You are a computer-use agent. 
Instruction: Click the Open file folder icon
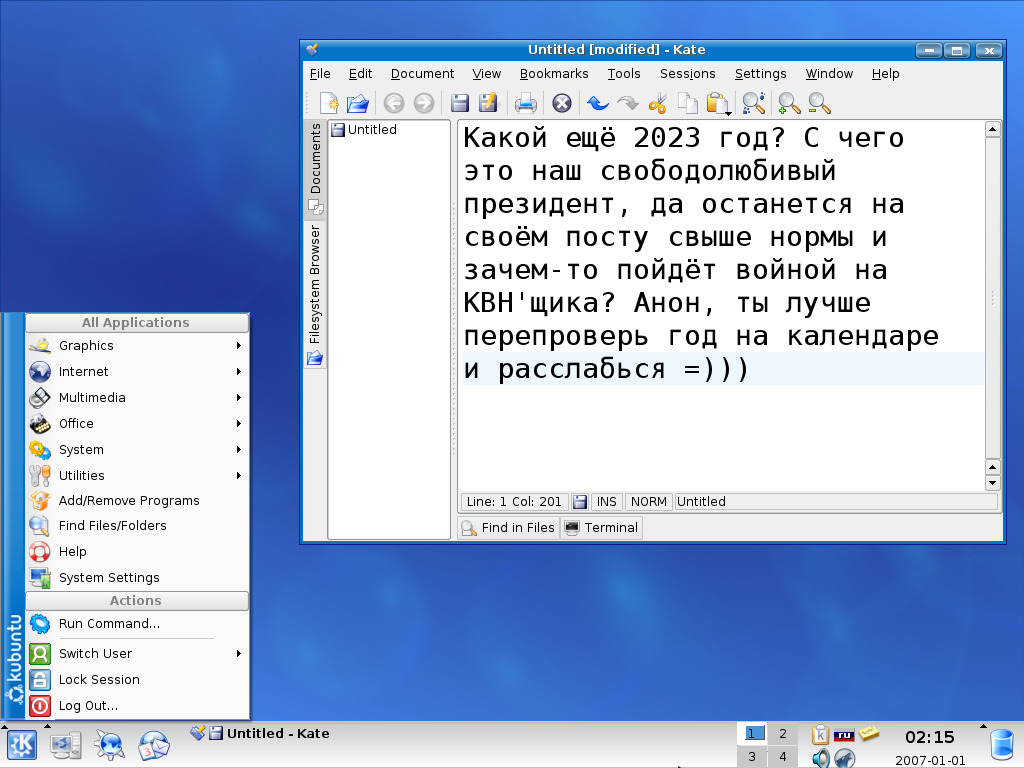point(358,103)
